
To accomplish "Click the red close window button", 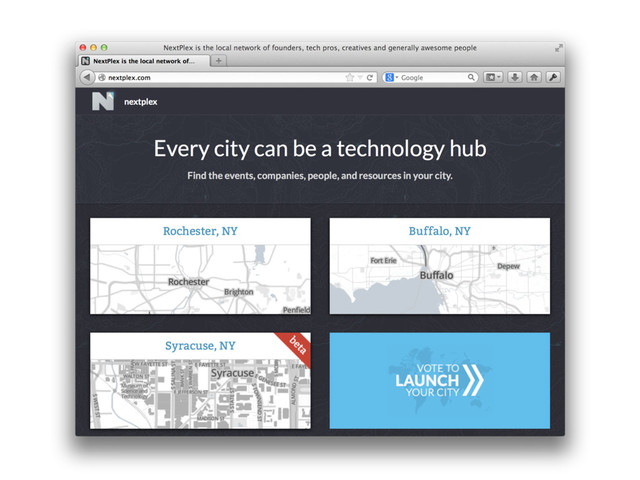I will [83, 47].
